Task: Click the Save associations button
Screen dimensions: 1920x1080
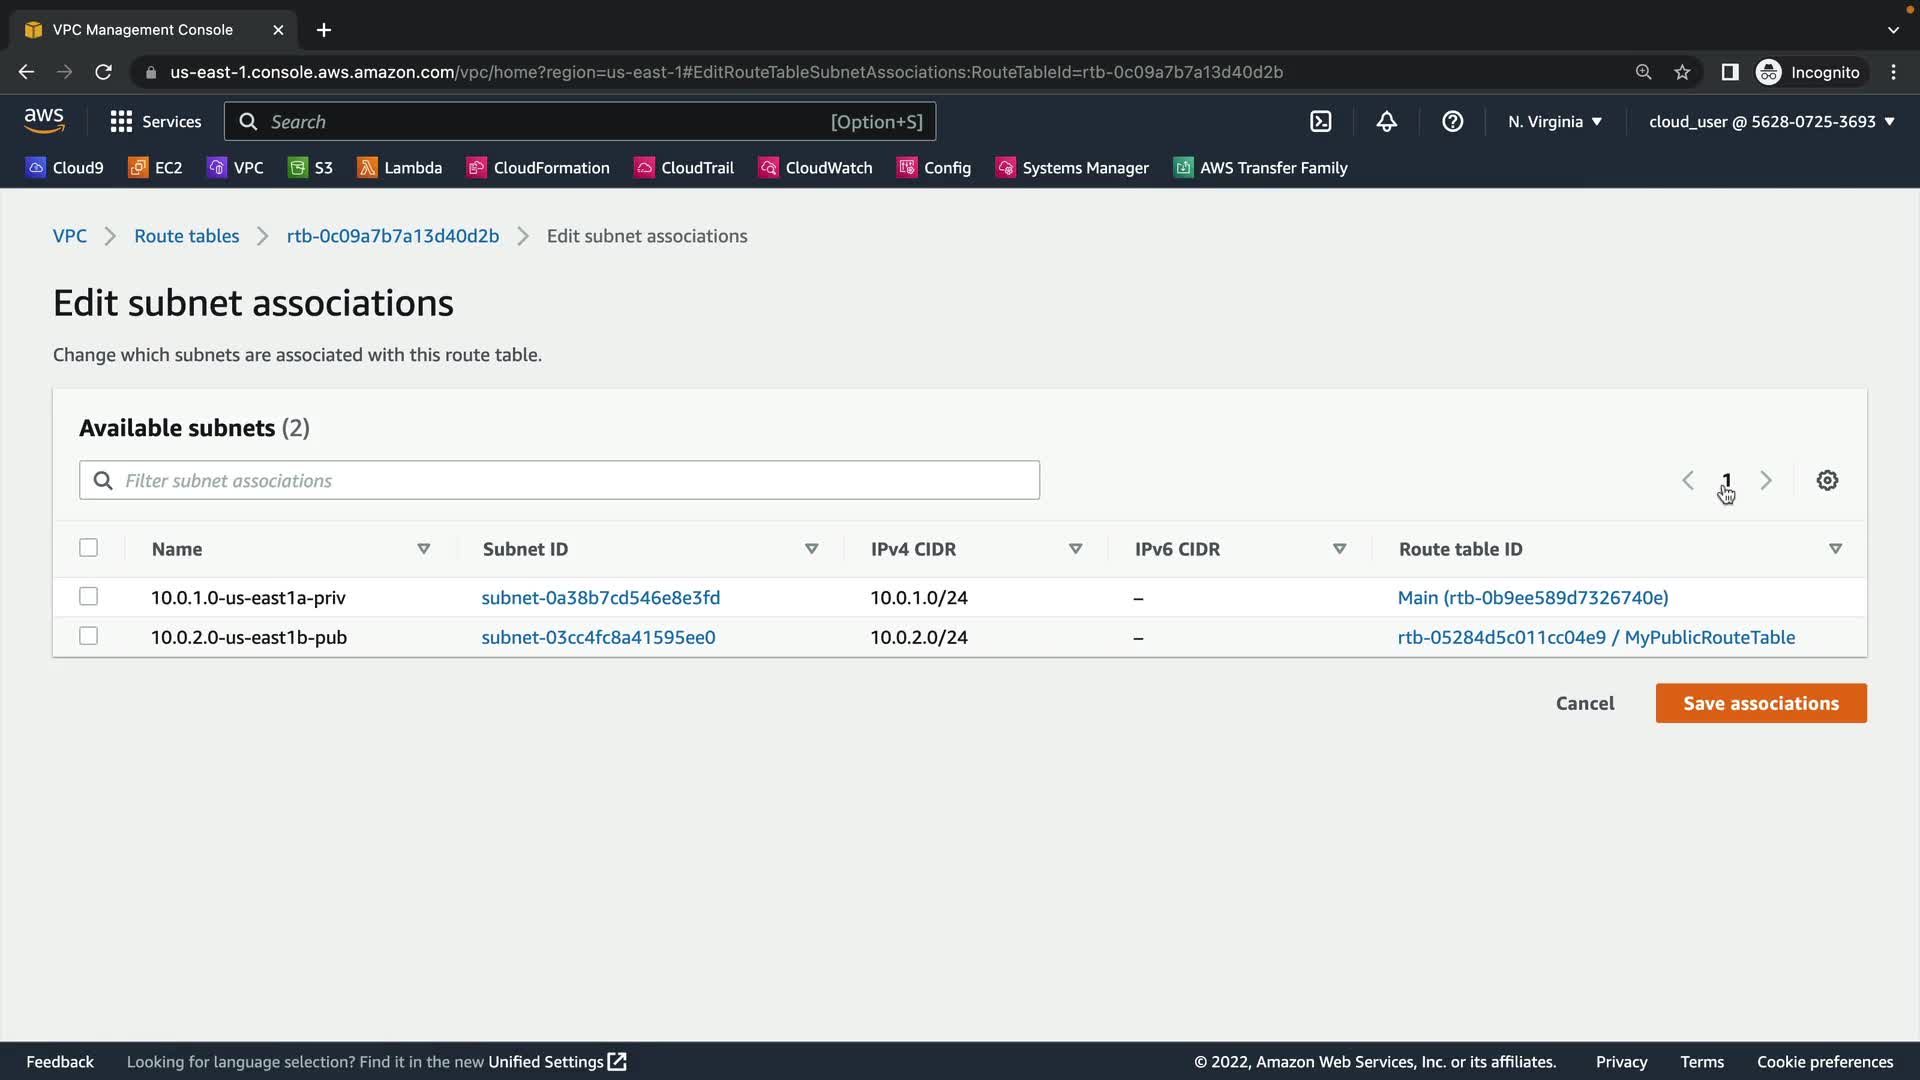Action: tap(1760, 703)
